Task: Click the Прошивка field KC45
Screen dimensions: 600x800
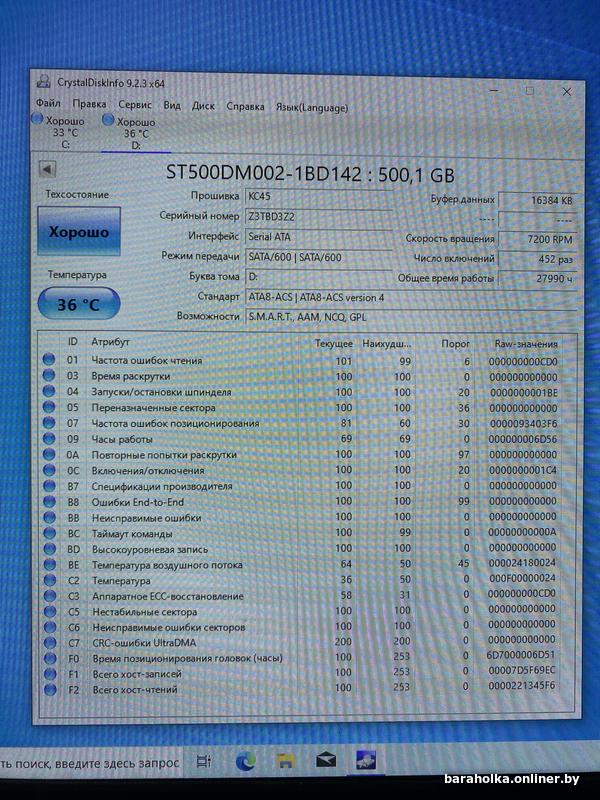Action: pos(318,196)
